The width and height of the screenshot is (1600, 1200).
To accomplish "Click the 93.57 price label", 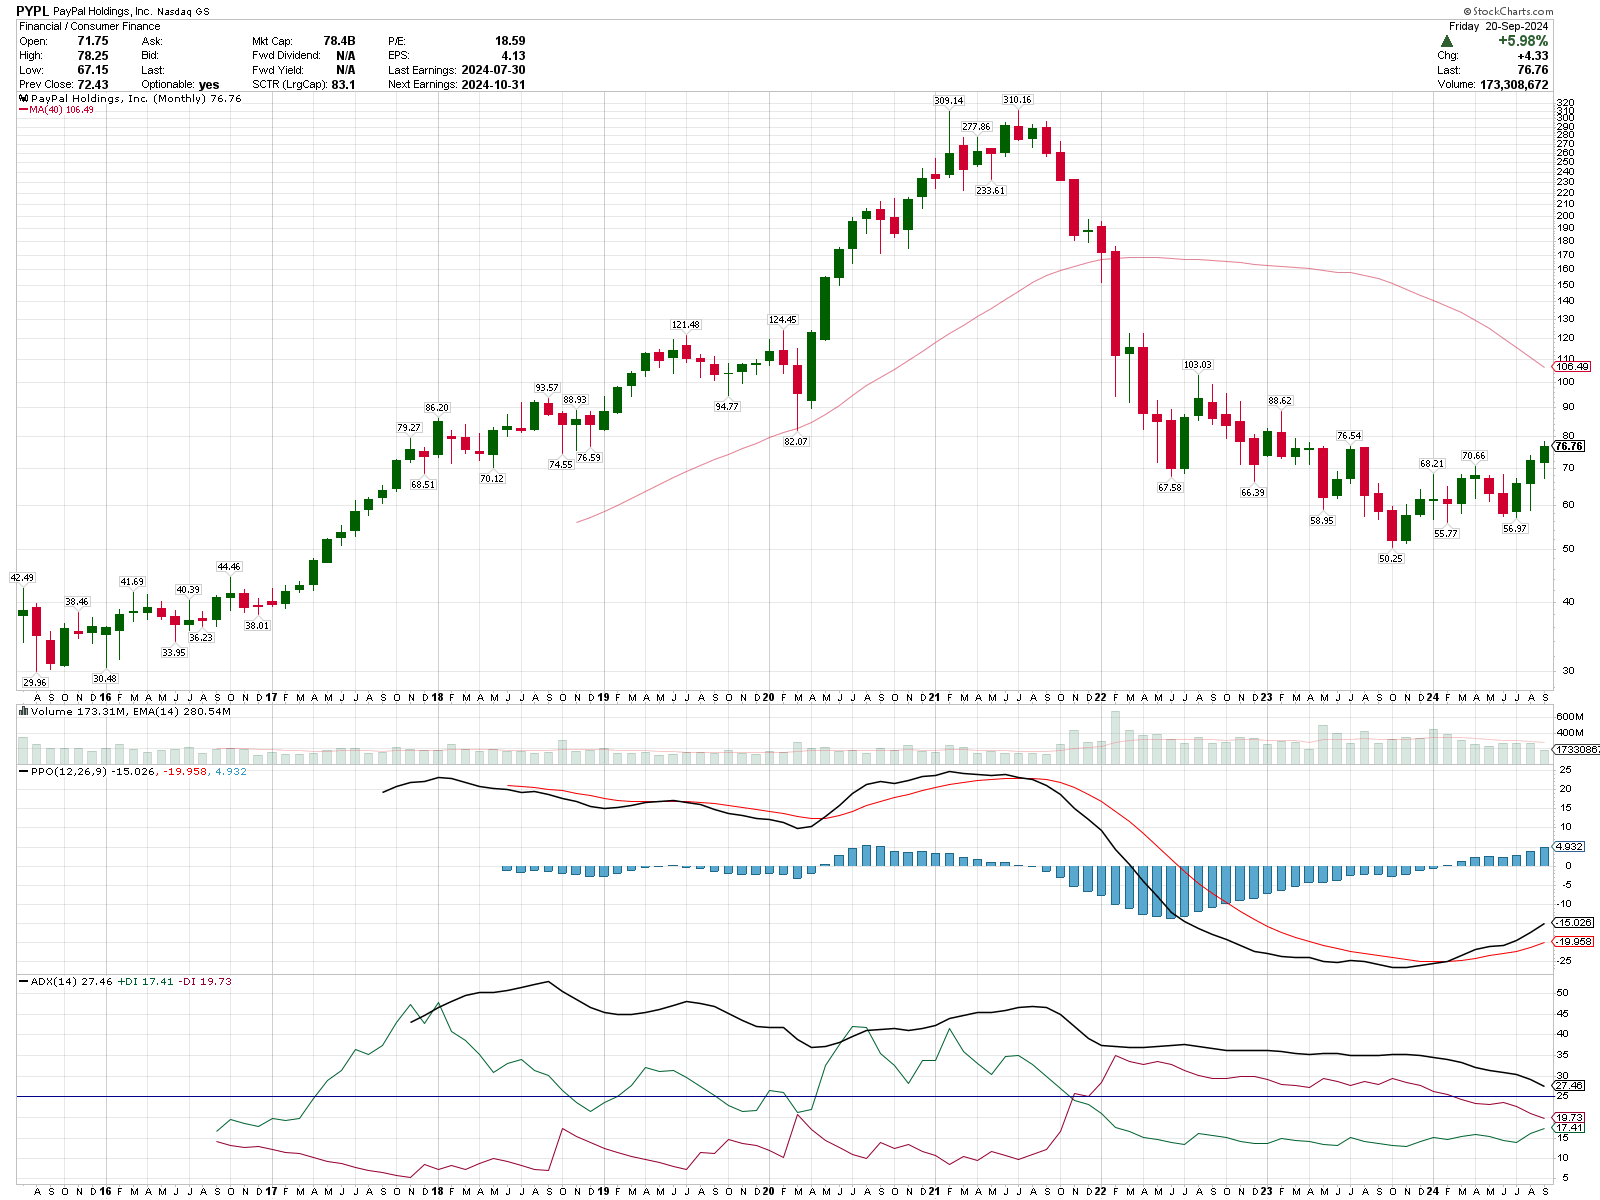I will pyautogui.click(x=547, y=388).
